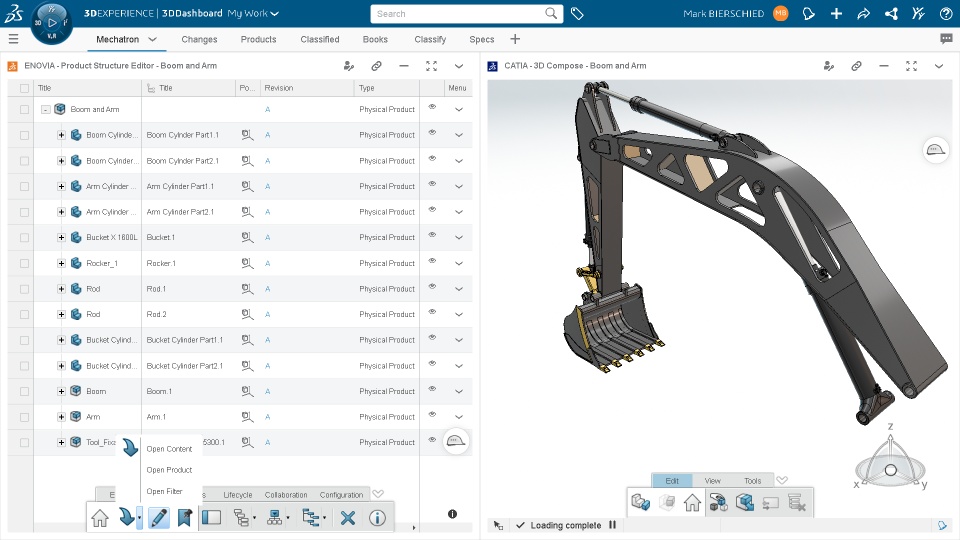Click locate icon in the Bucket.1 row
Screen dimensions: 960x540
click(x=247, y=238)
